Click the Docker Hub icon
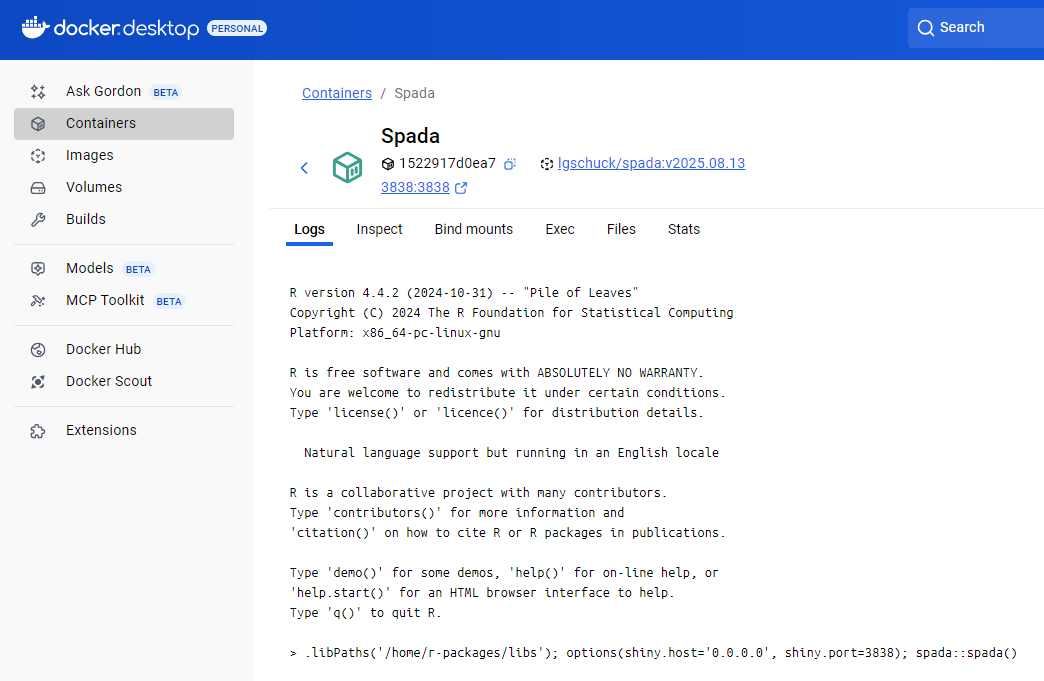Screen dimensions: 1044x681 38,350
